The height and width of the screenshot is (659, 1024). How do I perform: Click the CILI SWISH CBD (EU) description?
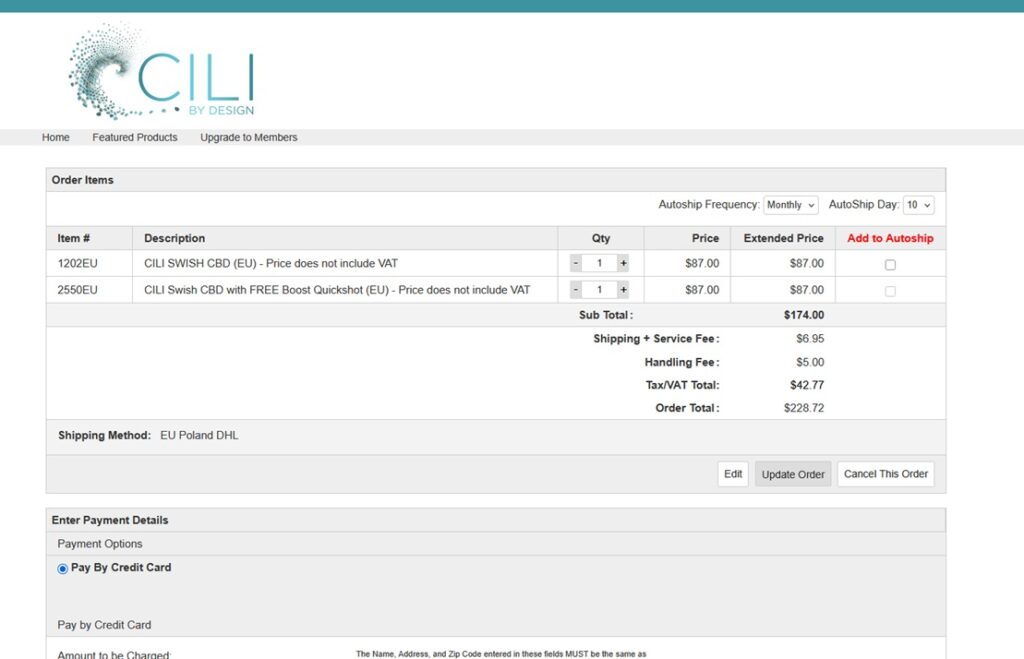click(271, 263)
